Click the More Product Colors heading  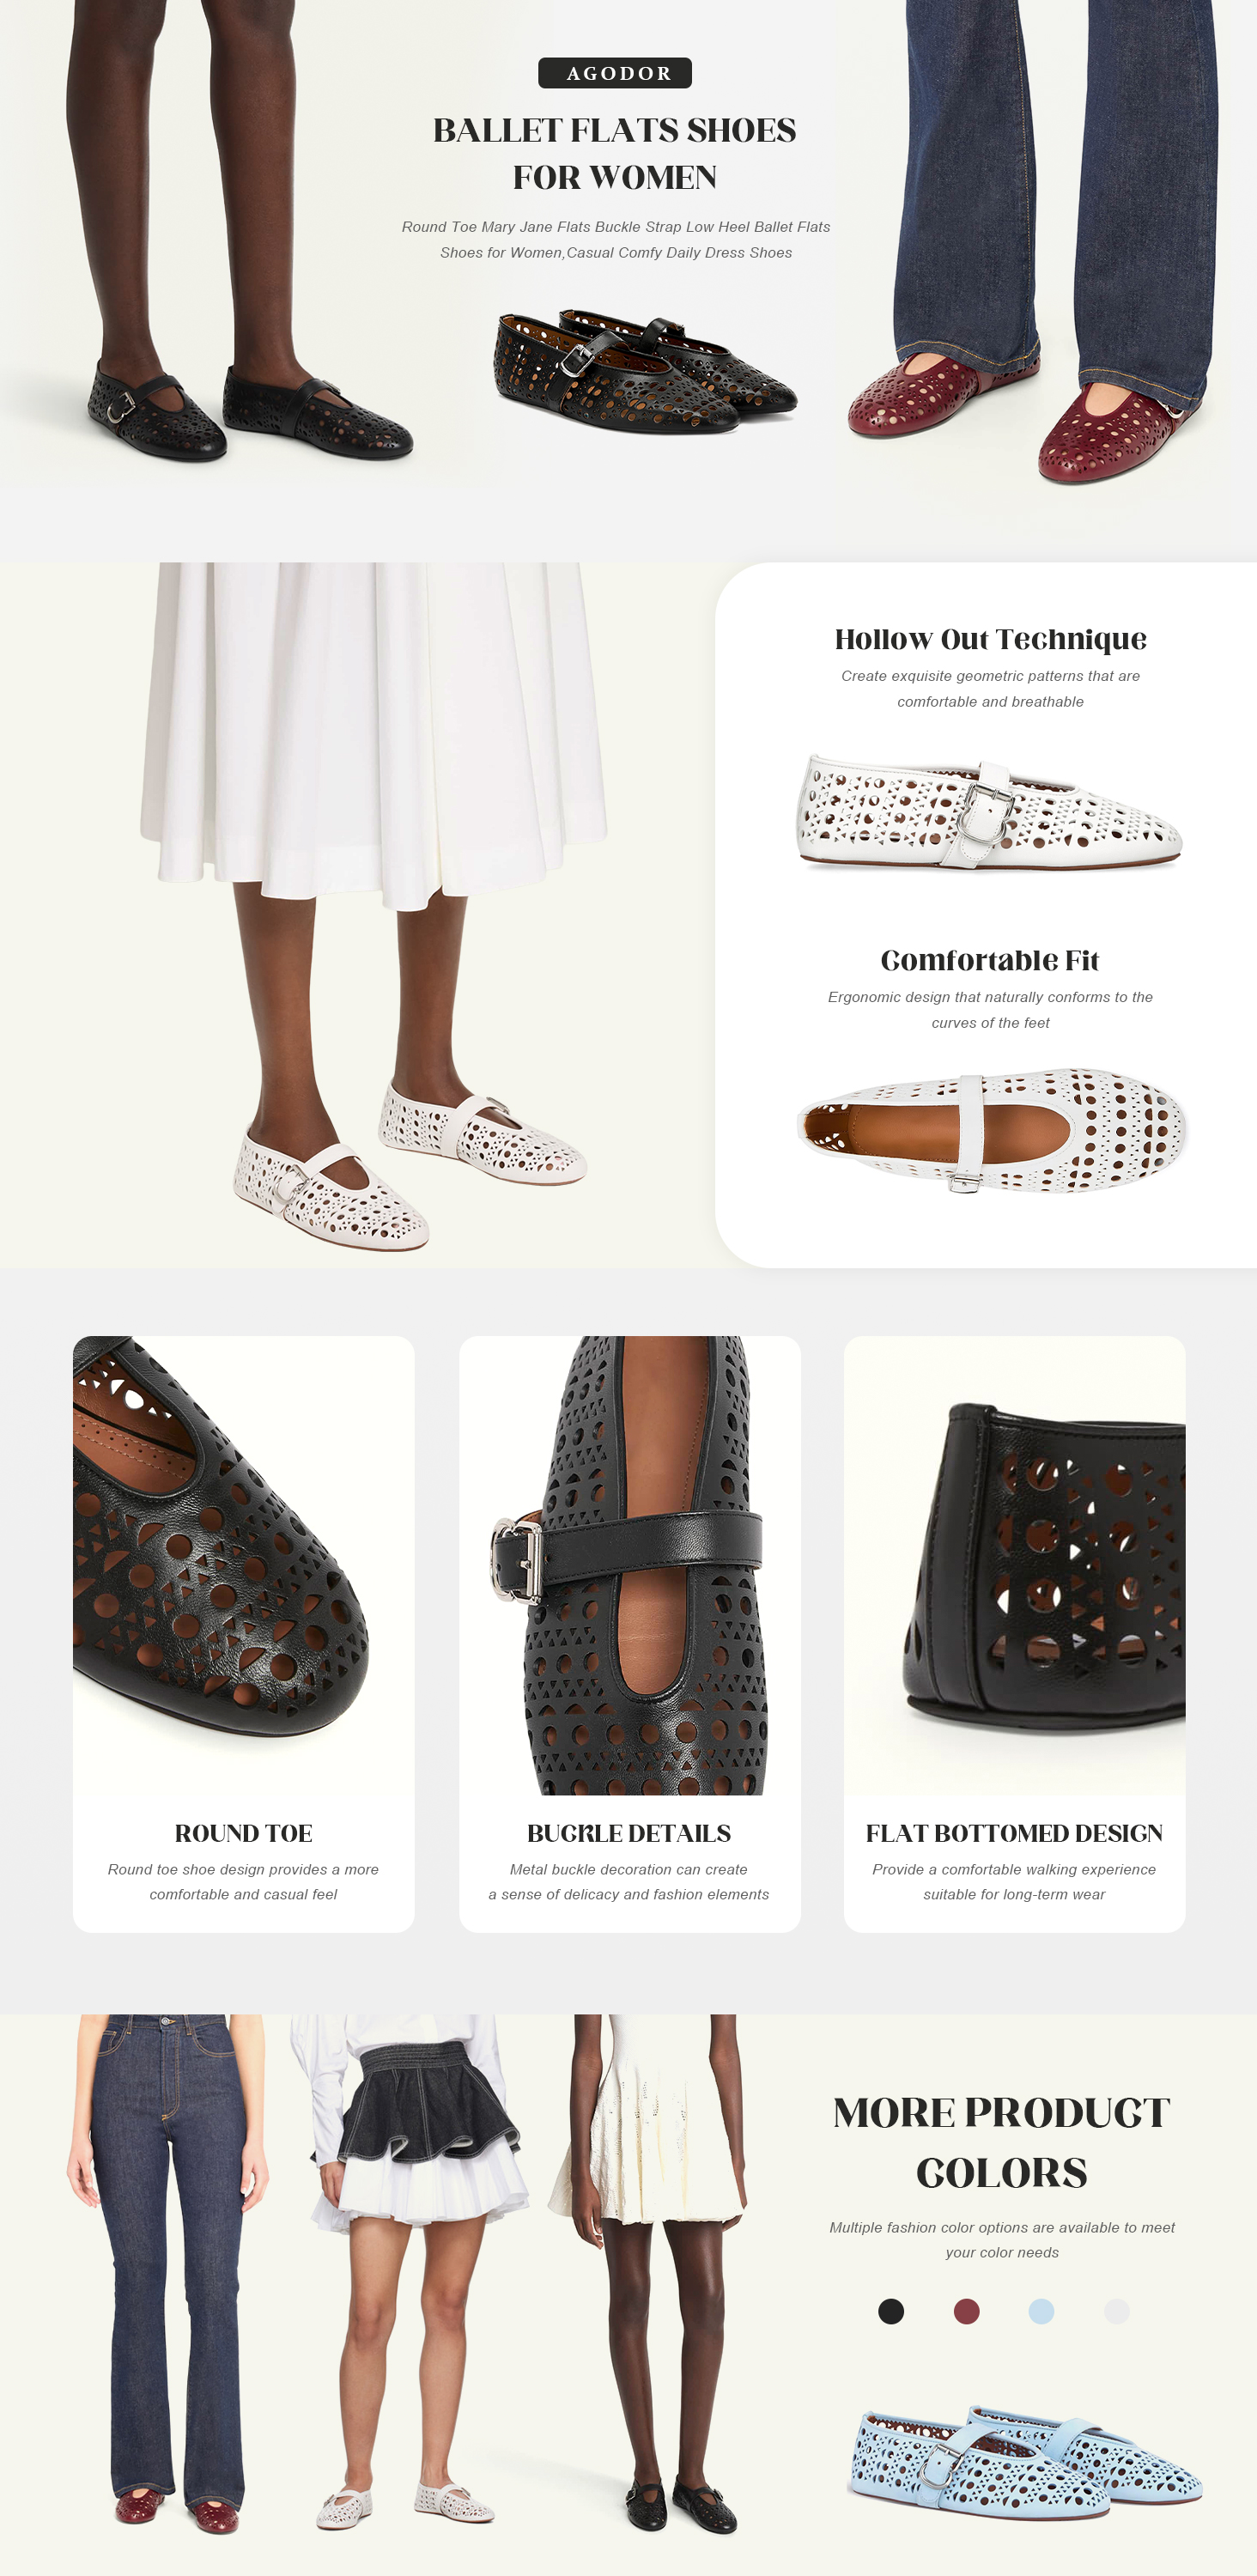point(1002,2142)
